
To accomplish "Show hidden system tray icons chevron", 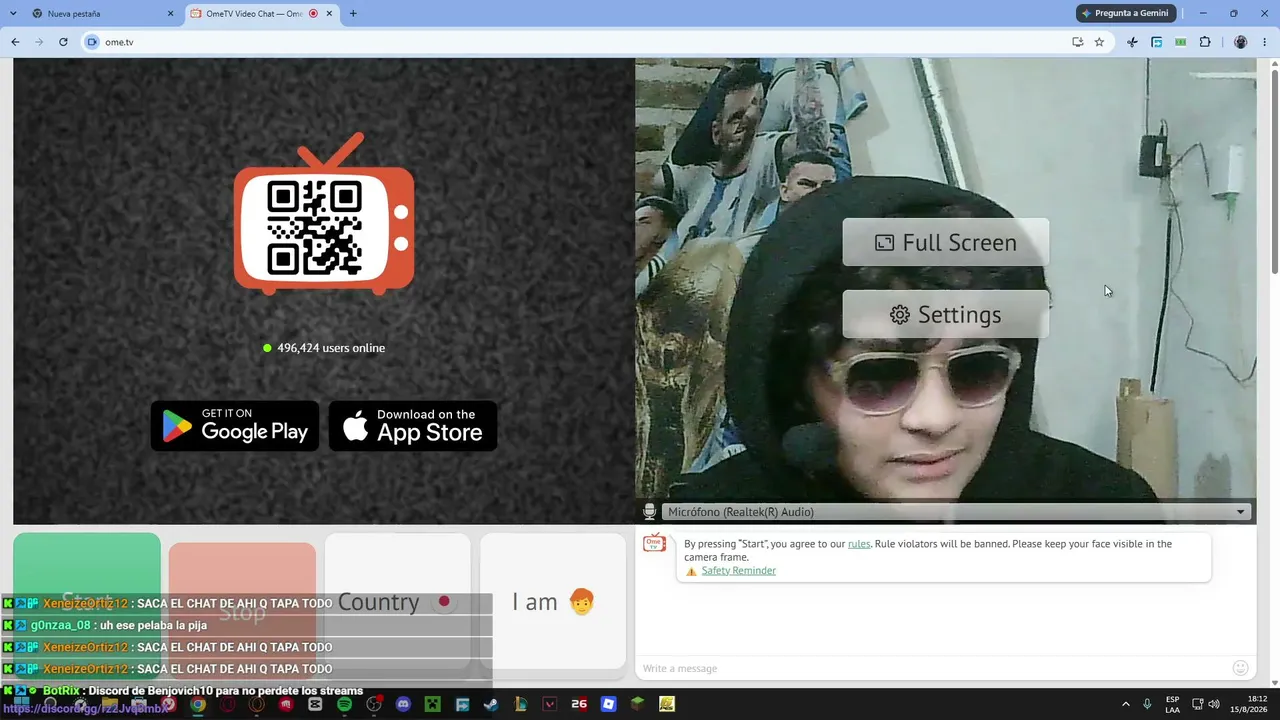I will [1125, 704].
